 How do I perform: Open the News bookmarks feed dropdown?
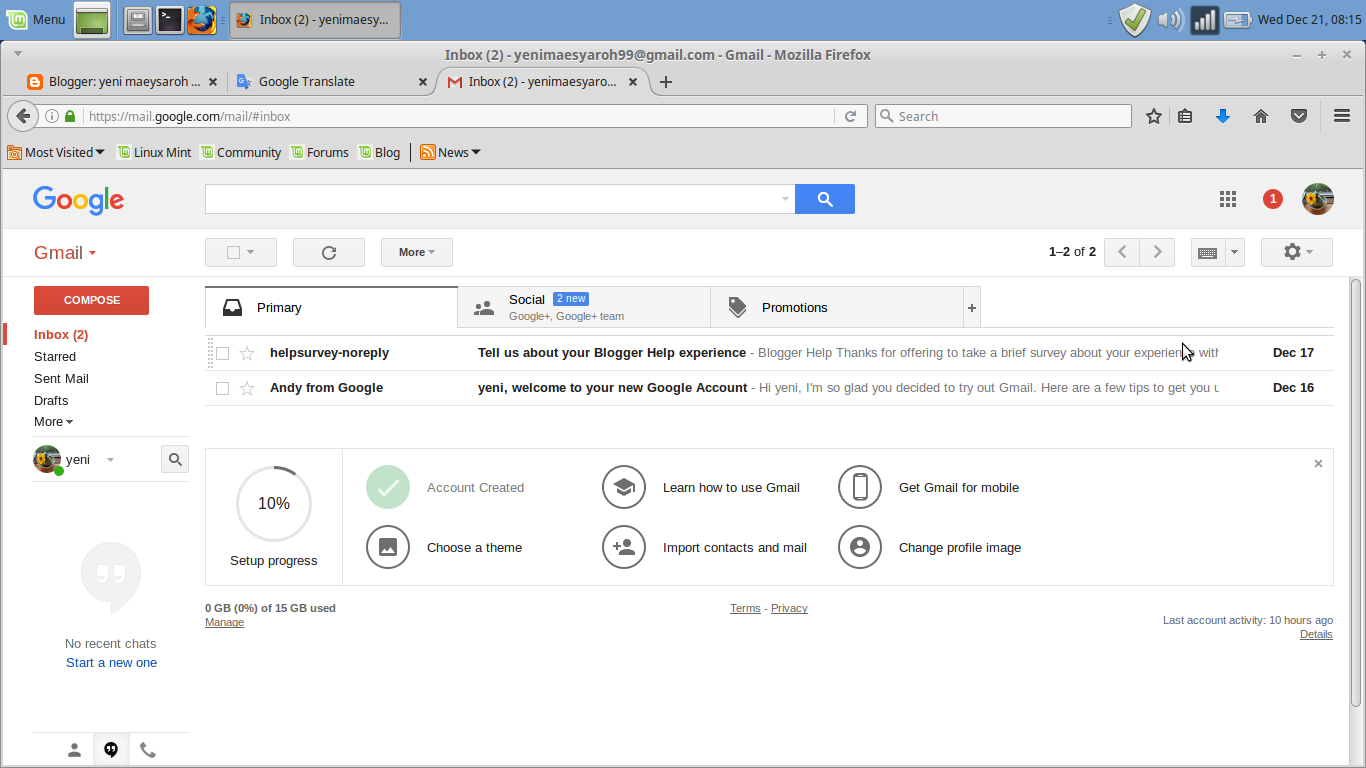[x=450, y=152]
